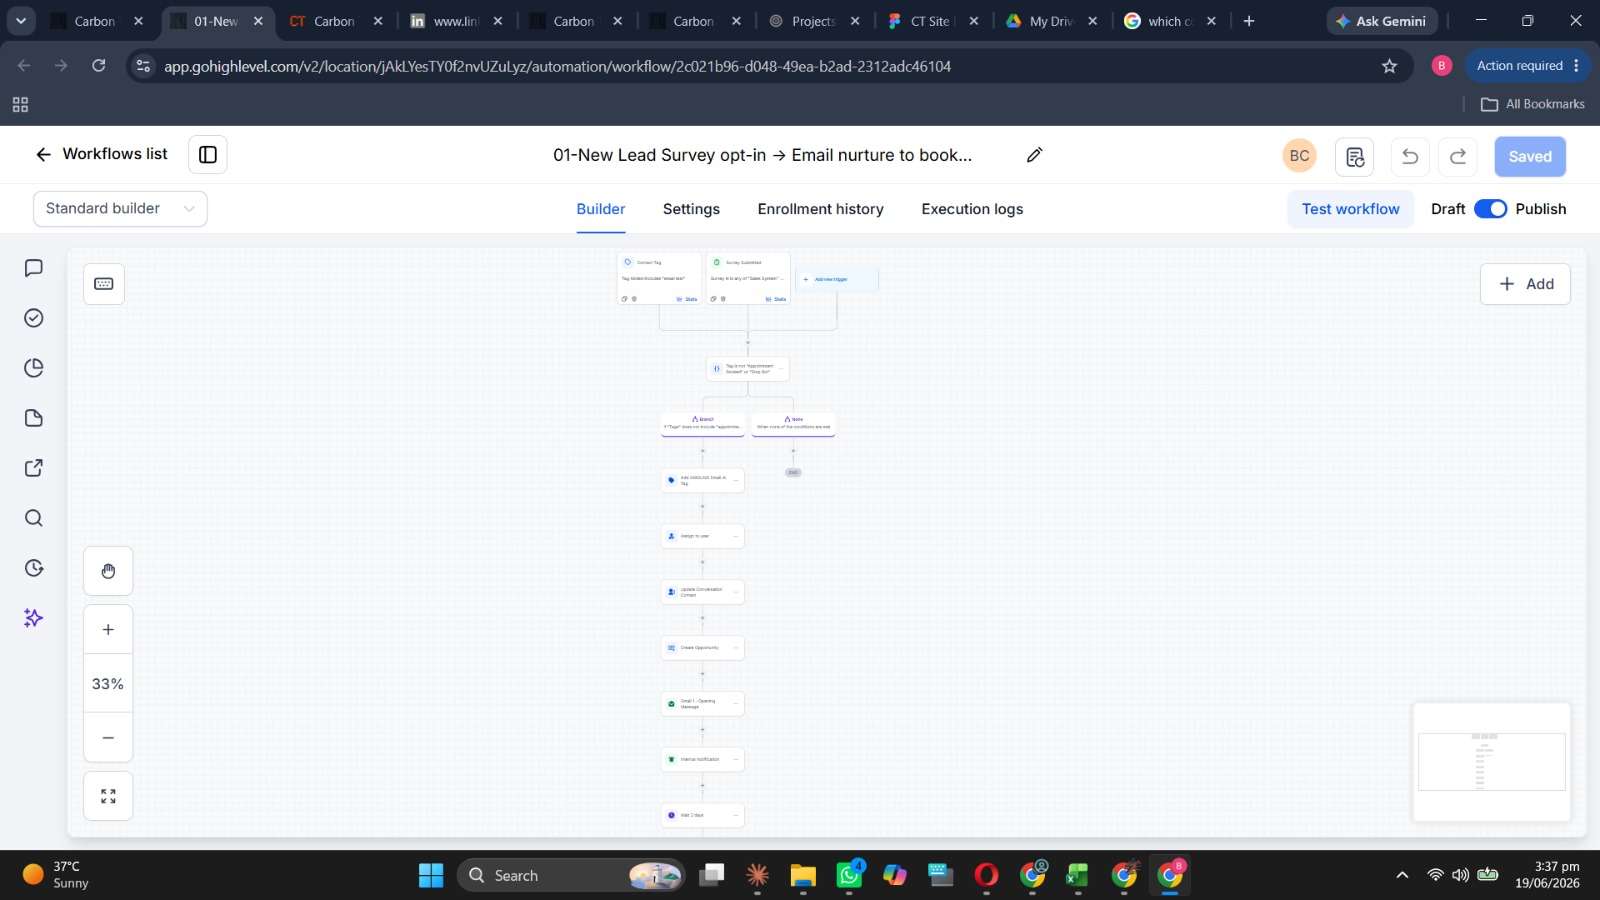The height and width of the screenshot is (900, 1600).
Task: Click the BC user avatar
Action: coord(1299,156)
